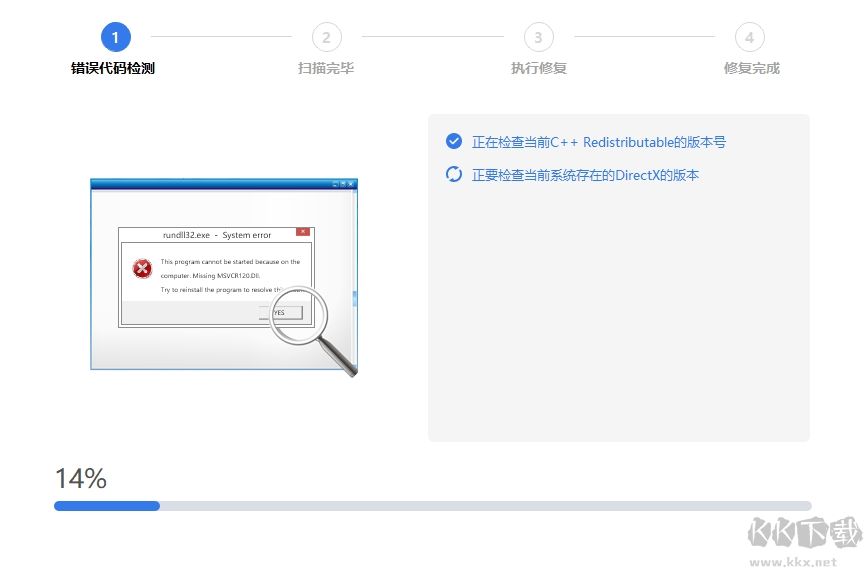
Task: Click the blue completed checkmark icon
Action: point(453,142)
